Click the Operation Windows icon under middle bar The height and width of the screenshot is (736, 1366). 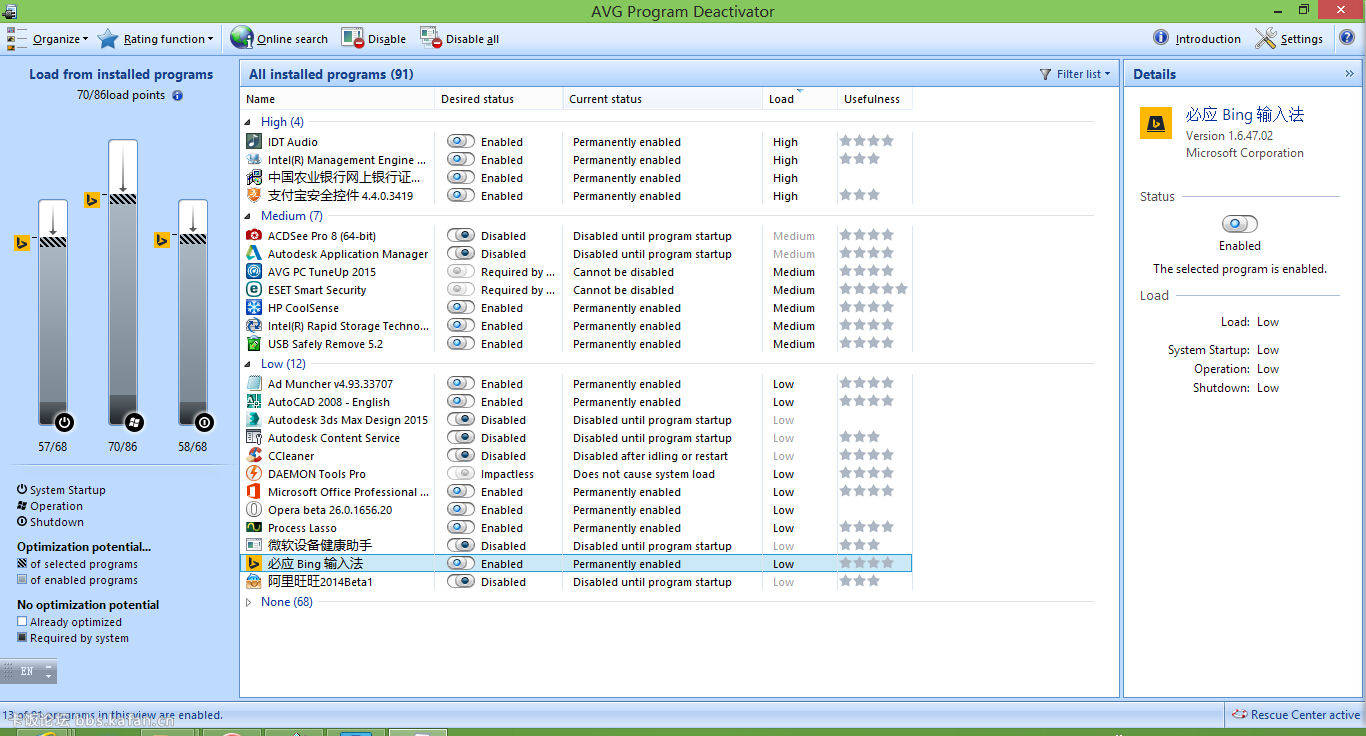pyautogui.click(x=135, y=422)
